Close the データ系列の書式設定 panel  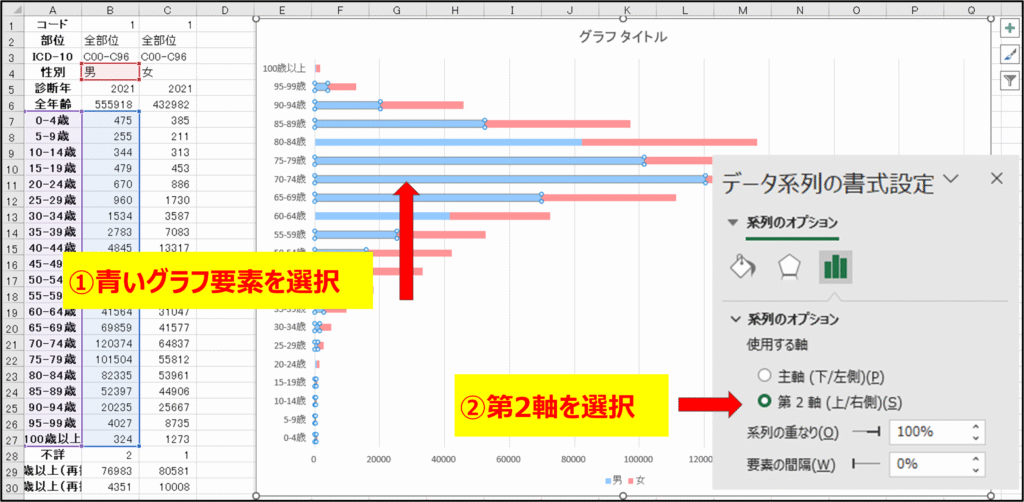[995, 178]
